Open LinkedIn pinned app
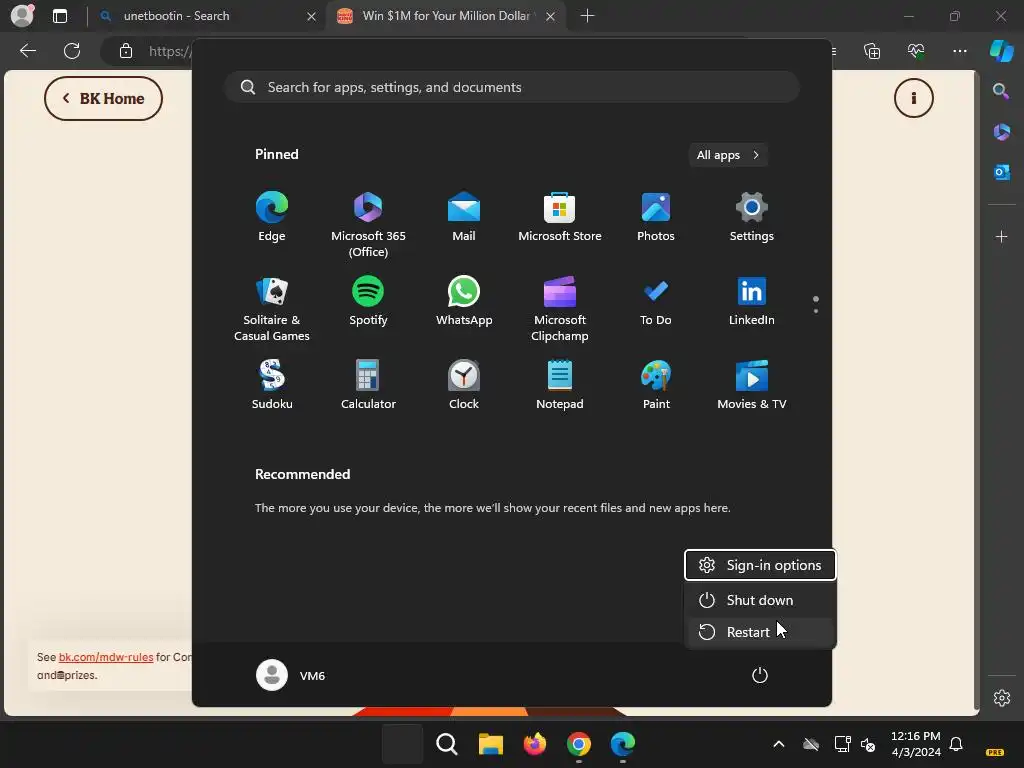The image size is (1024, 768). (752, 301)
